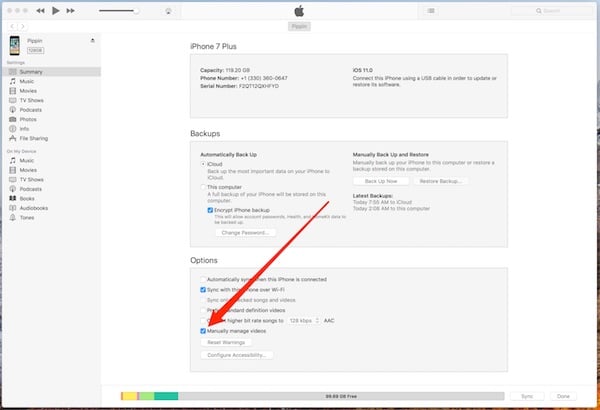The width and height of the screenshot is (600, 410).
Task: Go back with the left navigation arrow
Action: click(x=12, y=26)
